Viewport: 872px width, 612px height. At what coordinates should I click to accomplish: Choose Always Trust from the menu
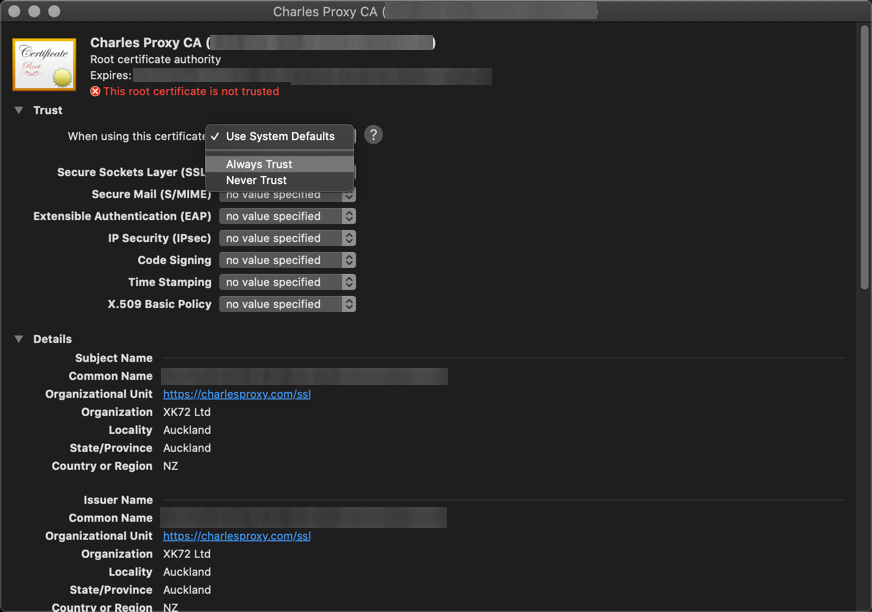(x=279, y=164)
